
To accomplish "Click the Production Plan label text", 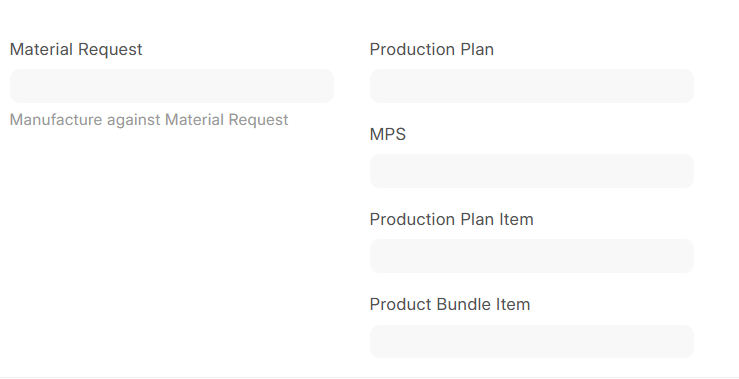I will coord(431,49).
